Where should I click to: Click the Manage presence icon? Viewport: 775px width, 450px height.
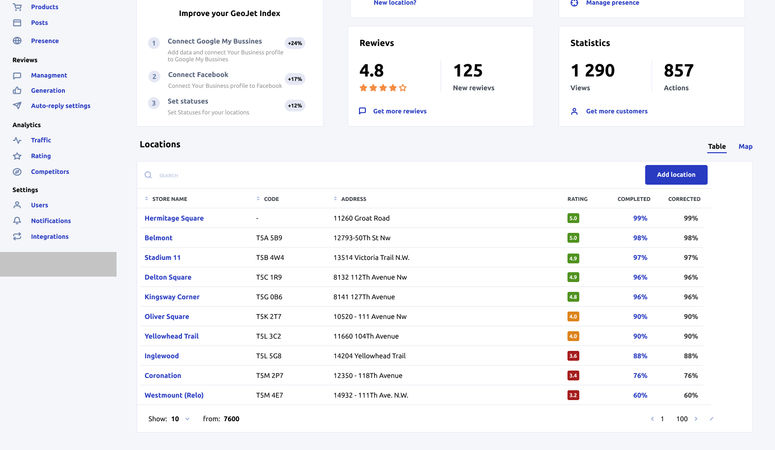click(574, 3)
